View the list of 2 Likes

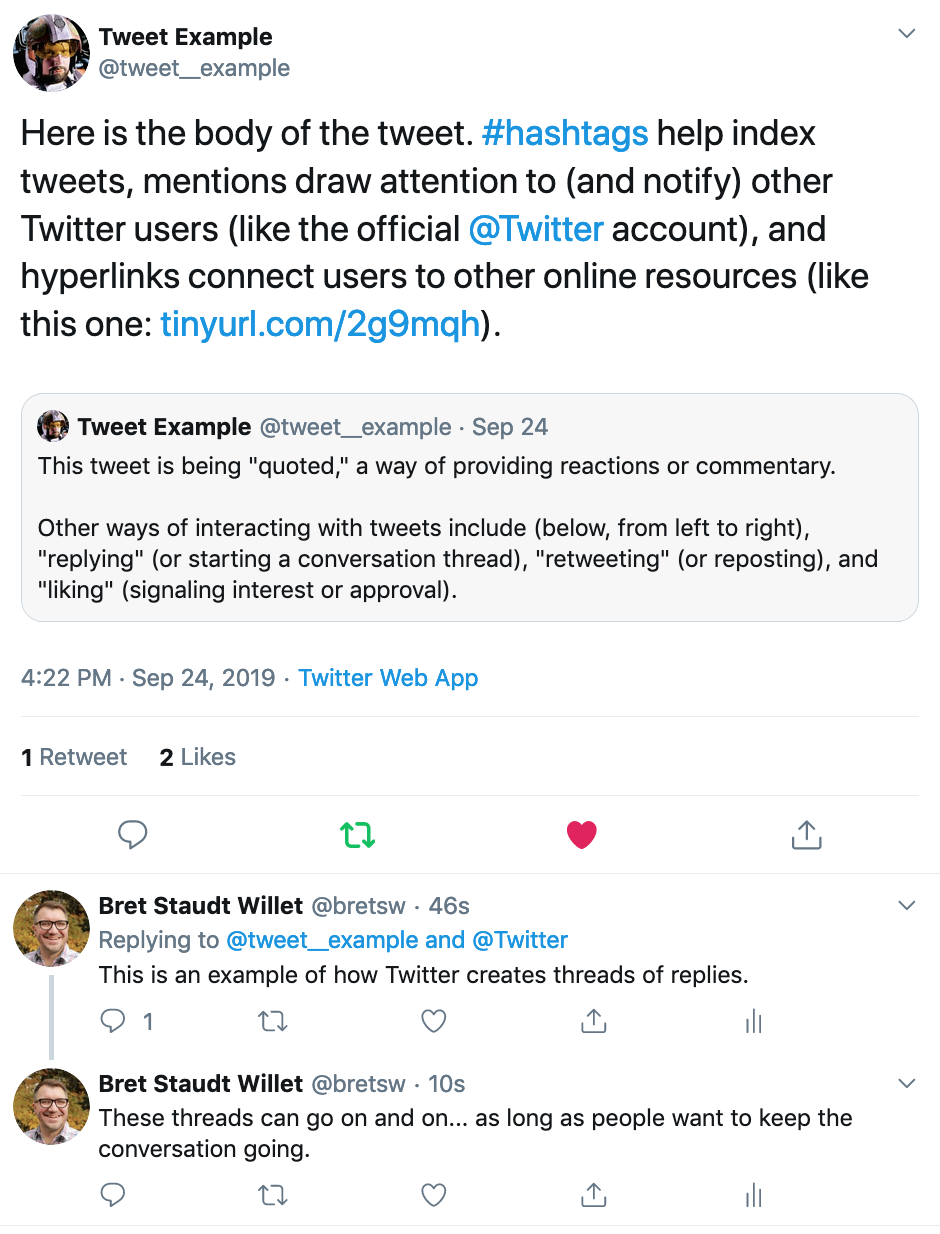[x=198, y=757]
